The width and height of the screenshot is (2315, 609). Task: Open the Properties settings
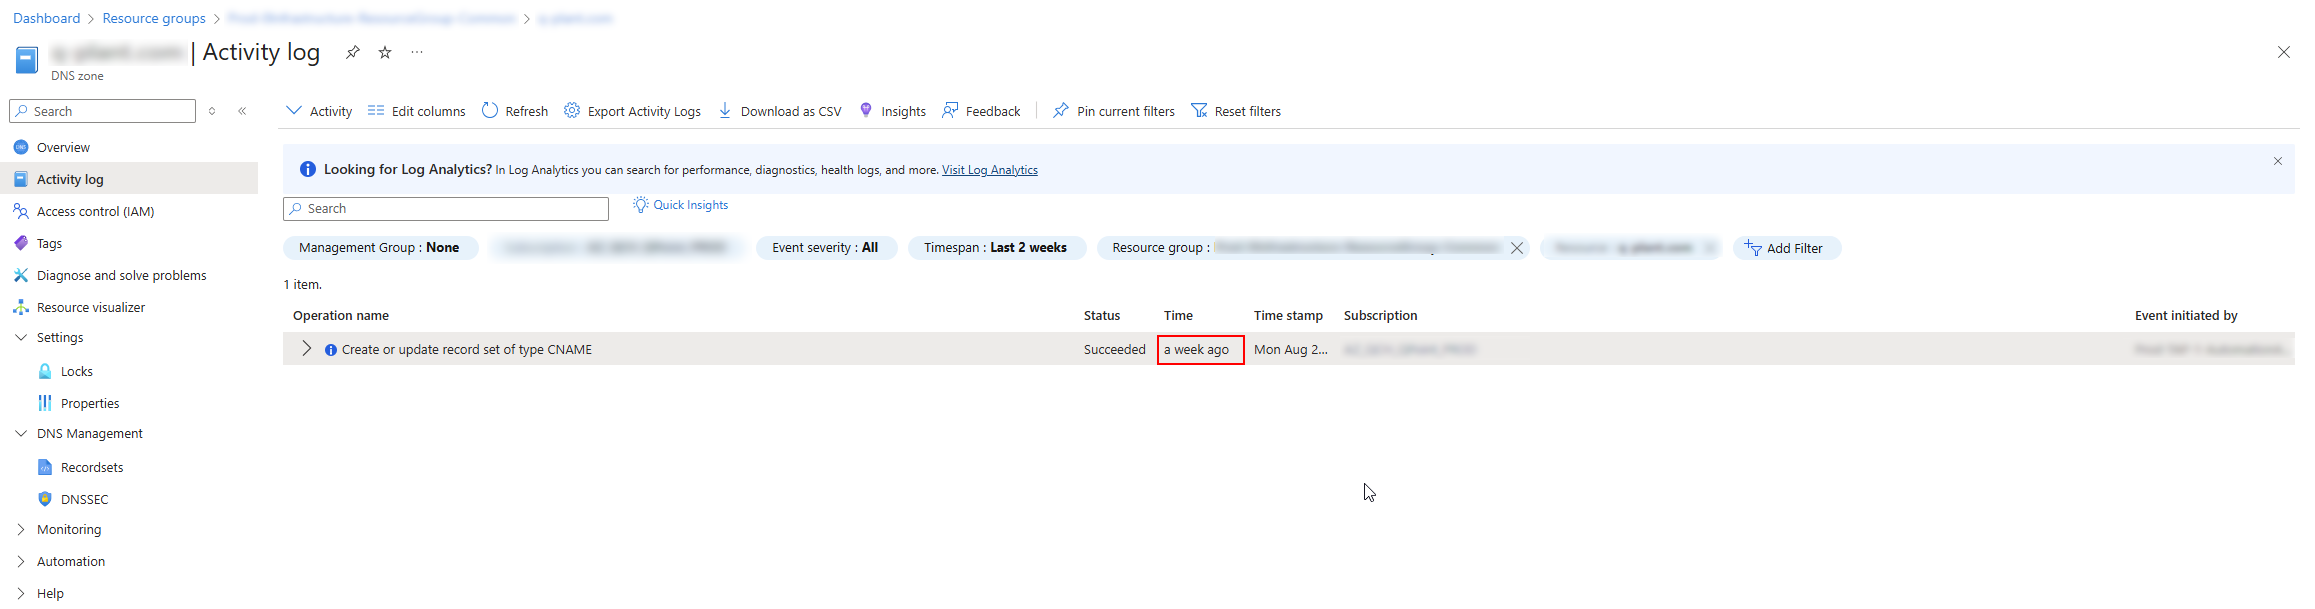pyautogui.click(x=90, y=403)
